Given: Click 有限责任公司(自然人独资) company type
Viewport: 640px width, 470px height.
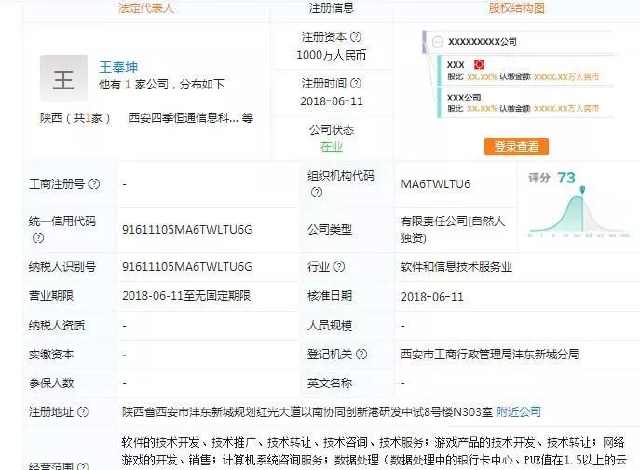Looking at the screenshot, I should [x=453, y=229].
